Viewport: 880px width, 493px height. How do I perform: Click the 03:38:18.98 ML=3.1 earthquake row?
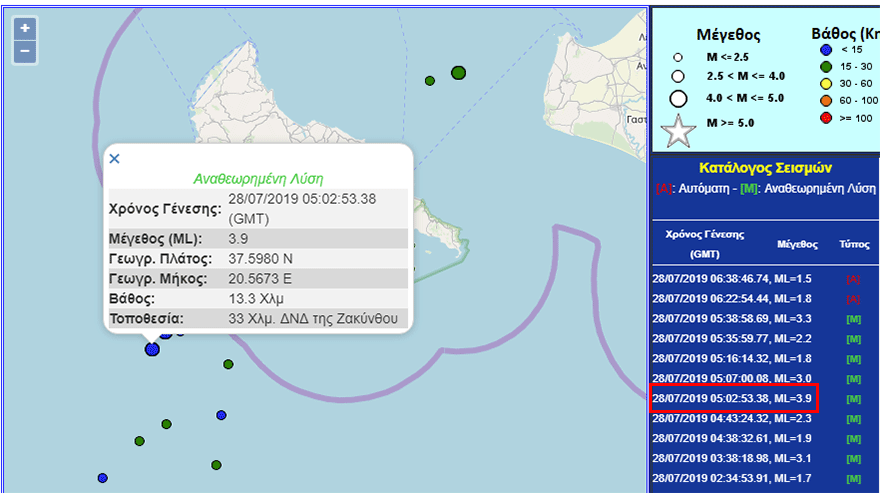click(x=732, y=458)
